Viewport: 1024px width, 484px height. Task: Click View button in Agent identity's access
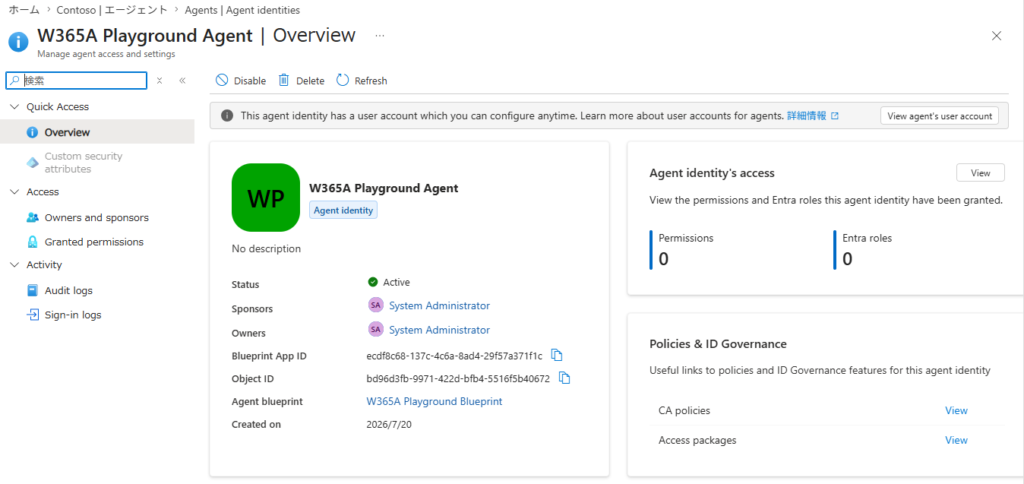980,172
